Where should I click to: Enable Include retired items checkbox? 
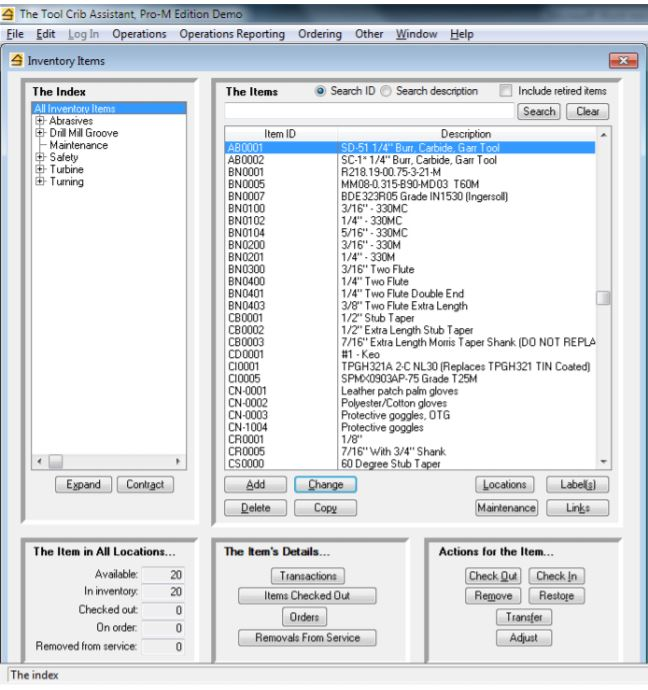pyautogui.click(x=505, y=91)
